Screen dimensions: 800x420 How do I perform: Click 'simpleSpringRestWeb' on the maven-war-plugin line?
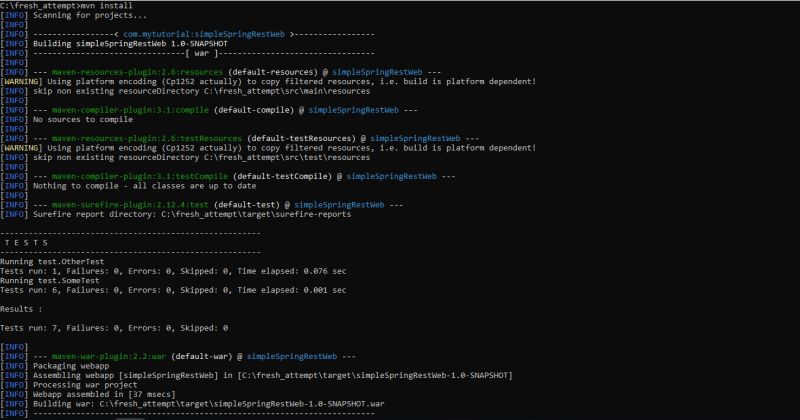[x=292, y=356]
